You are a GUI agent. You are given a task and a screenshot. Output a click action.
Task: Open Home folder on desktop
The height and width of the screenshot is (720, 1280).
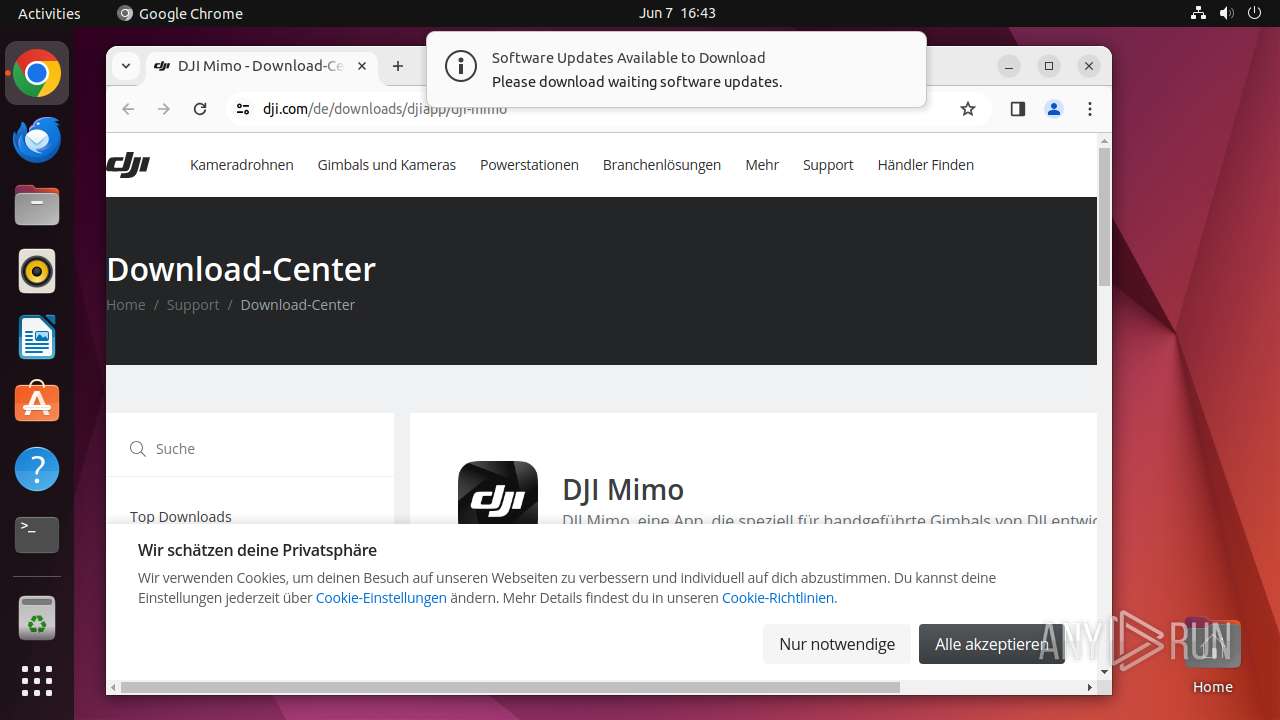[x=1212, y=655]
